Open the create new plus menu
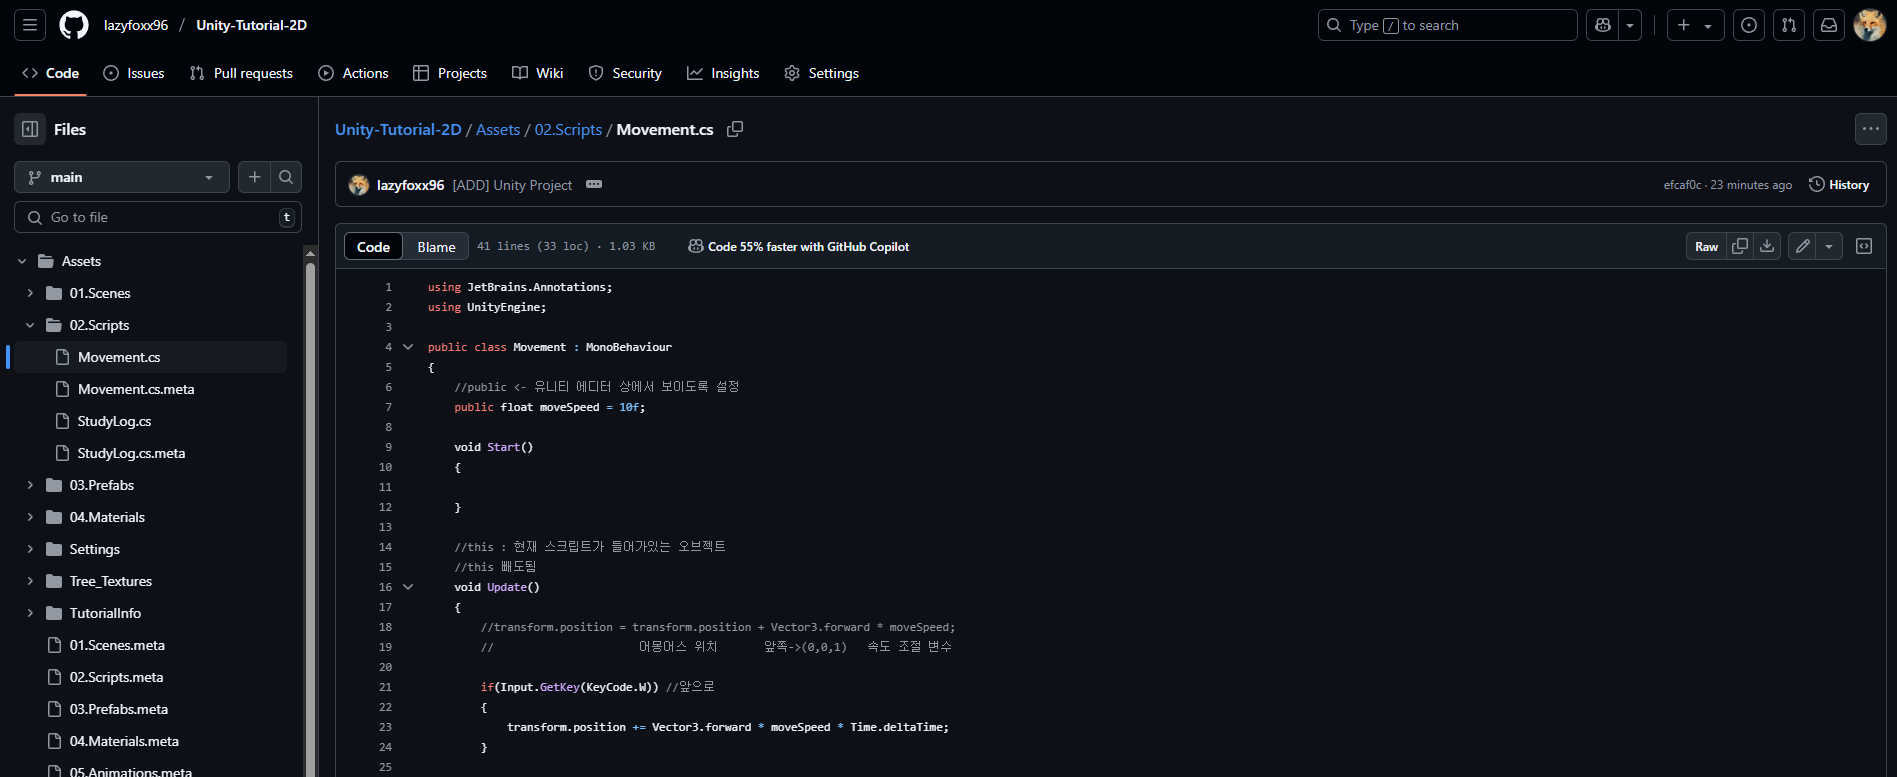Image resolution: width=1897 pixels, height=777 pixels. (x=1695, y=25)
